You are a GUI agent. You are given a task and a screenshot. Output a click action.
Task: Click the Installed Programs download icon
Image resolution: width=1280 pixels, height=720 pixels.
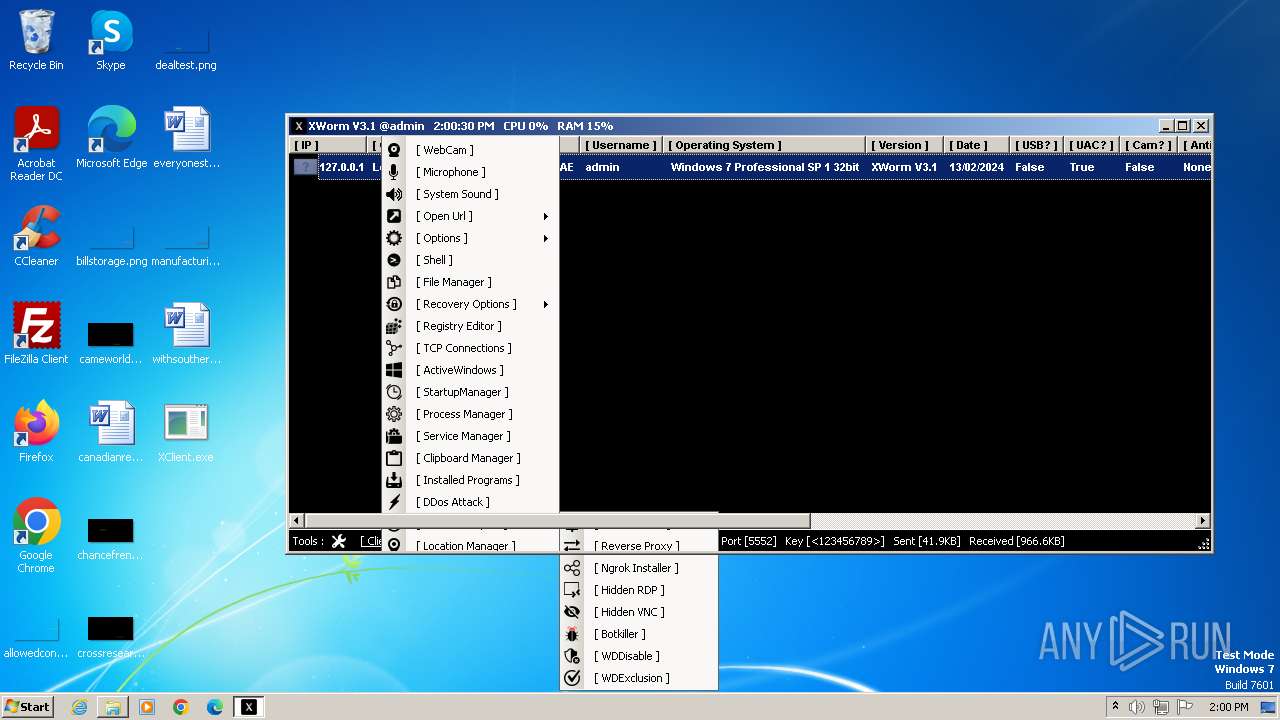394,480
